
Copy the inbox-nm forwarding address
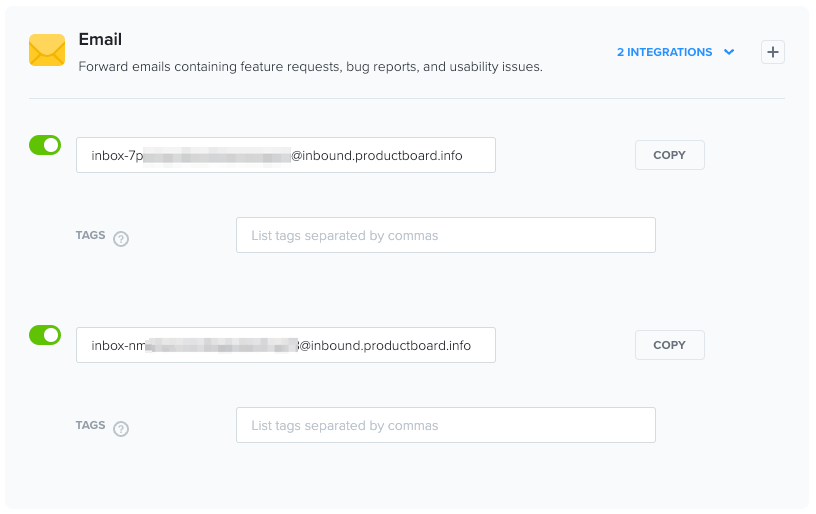(x=670, y=345)
